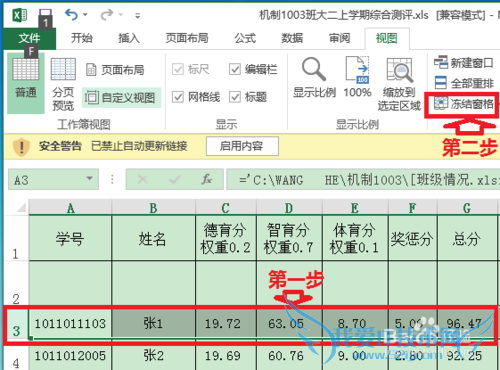The image size is (500, 370).
Task: Open a 新建窗口 new window
Action: (463, 63)
